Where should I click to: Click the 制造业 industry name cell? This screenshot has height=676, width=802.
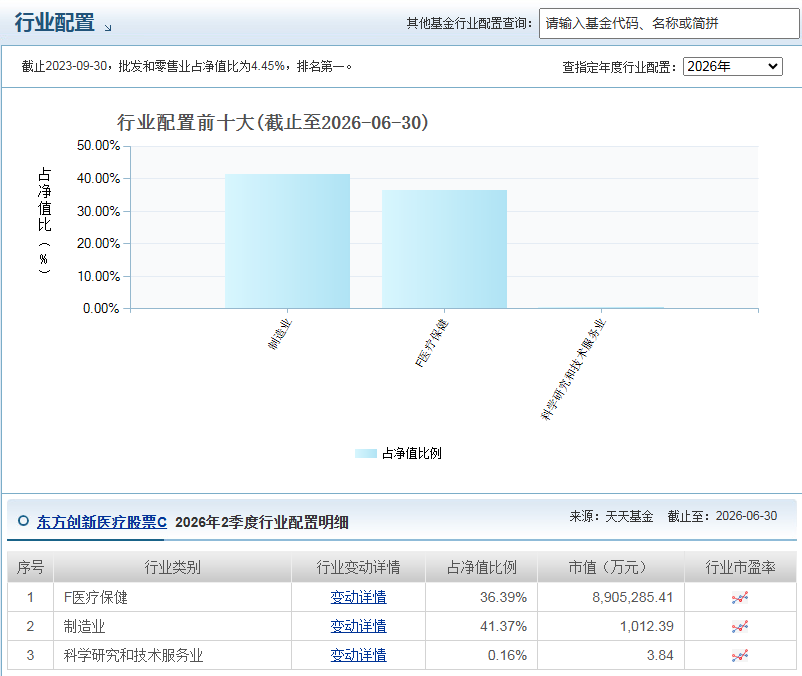click(x=84, y=626)
